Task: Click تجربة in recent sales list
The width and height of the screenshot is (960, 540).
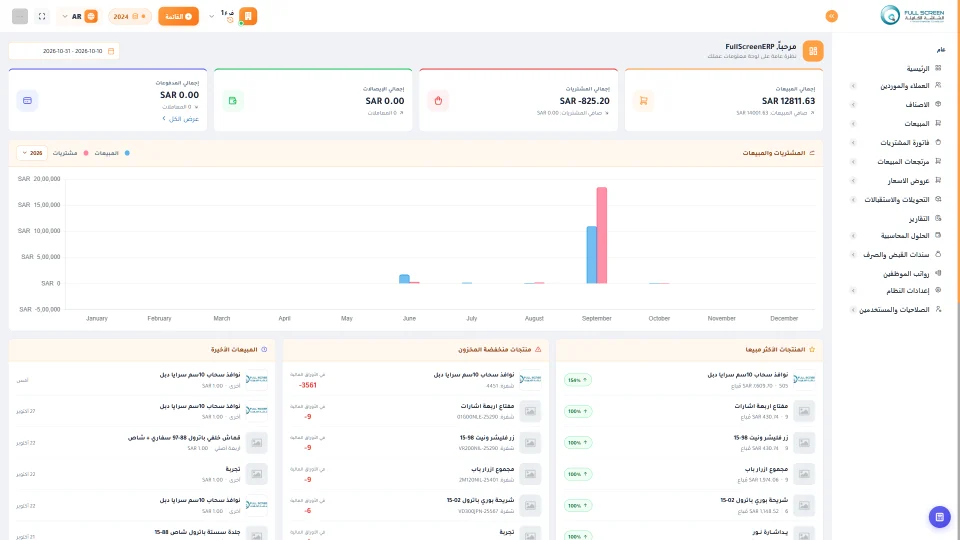Action: pyautogui.click(x=233, y=469)
